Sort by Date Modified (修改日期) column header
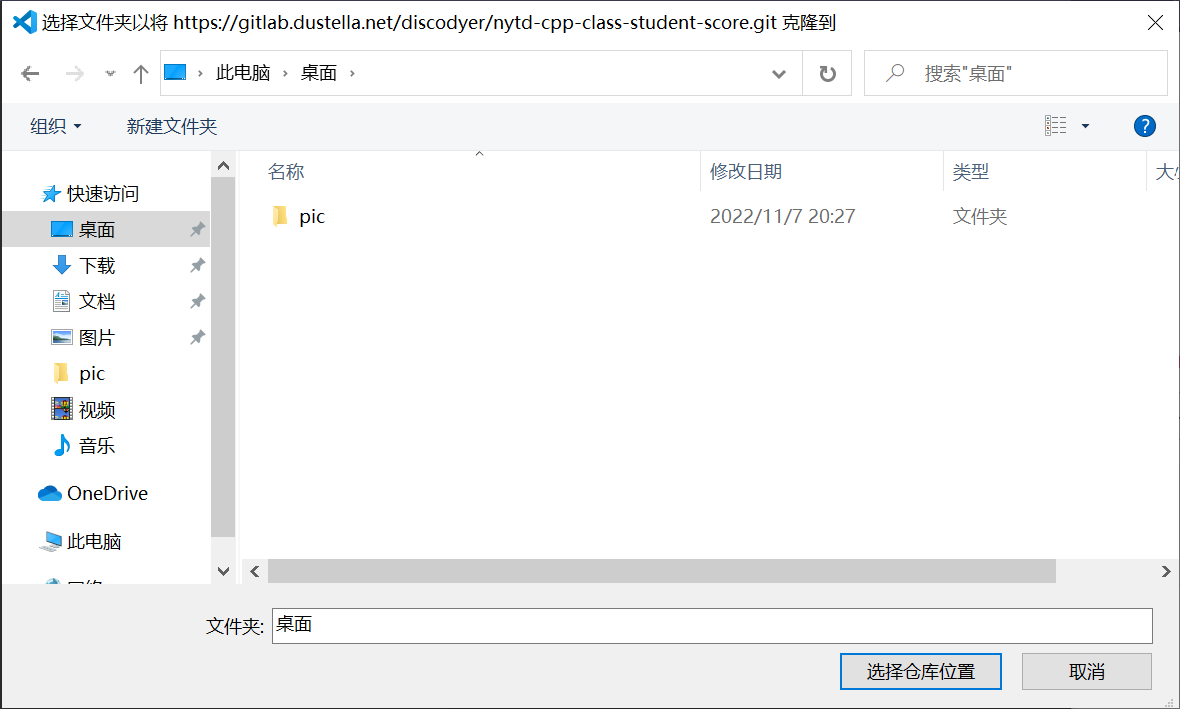The image size is (1180, 709). (746, 172)
